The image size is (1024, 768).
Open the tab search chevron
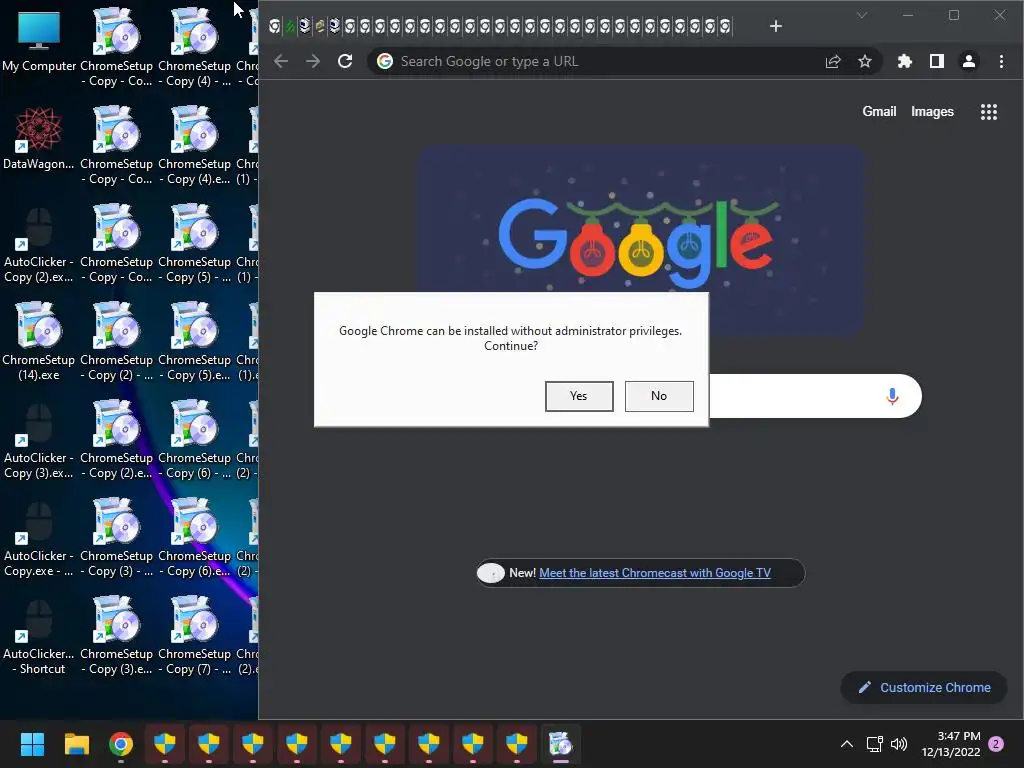861,15
